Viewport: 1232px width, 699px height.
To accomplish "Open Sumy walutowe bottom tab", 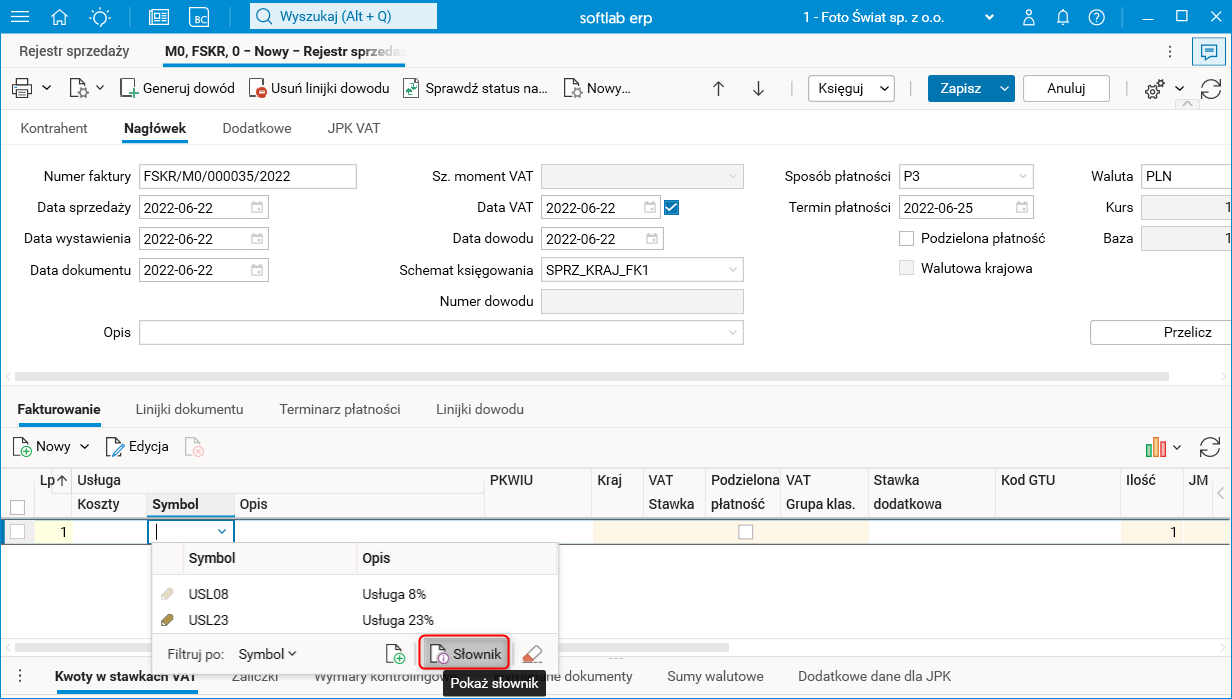I will 715,676.
